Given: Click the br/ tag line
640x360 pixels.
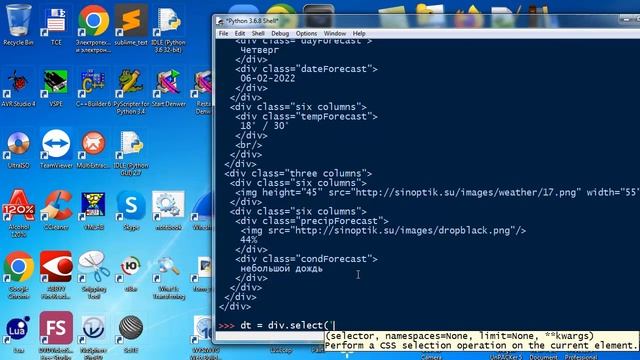Looking at the screenshot, I should [249, 145].
